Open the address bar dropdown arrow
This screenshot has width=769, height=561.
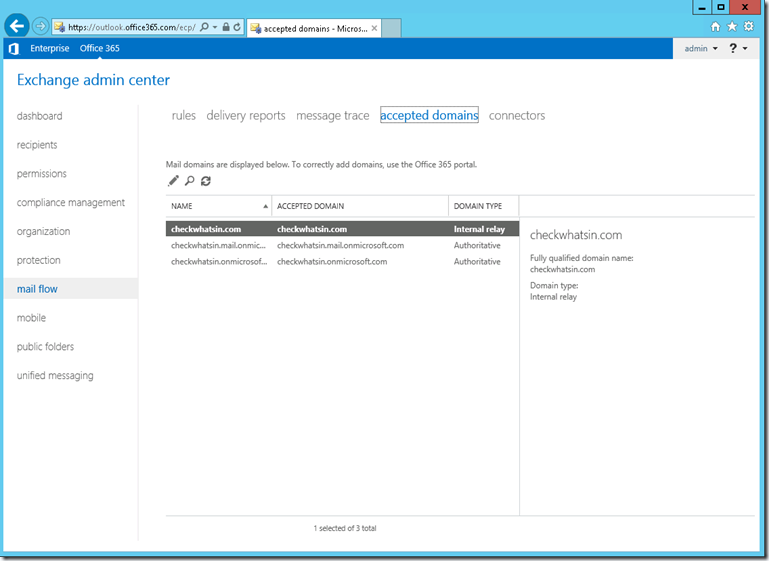(x=215, y=27)
